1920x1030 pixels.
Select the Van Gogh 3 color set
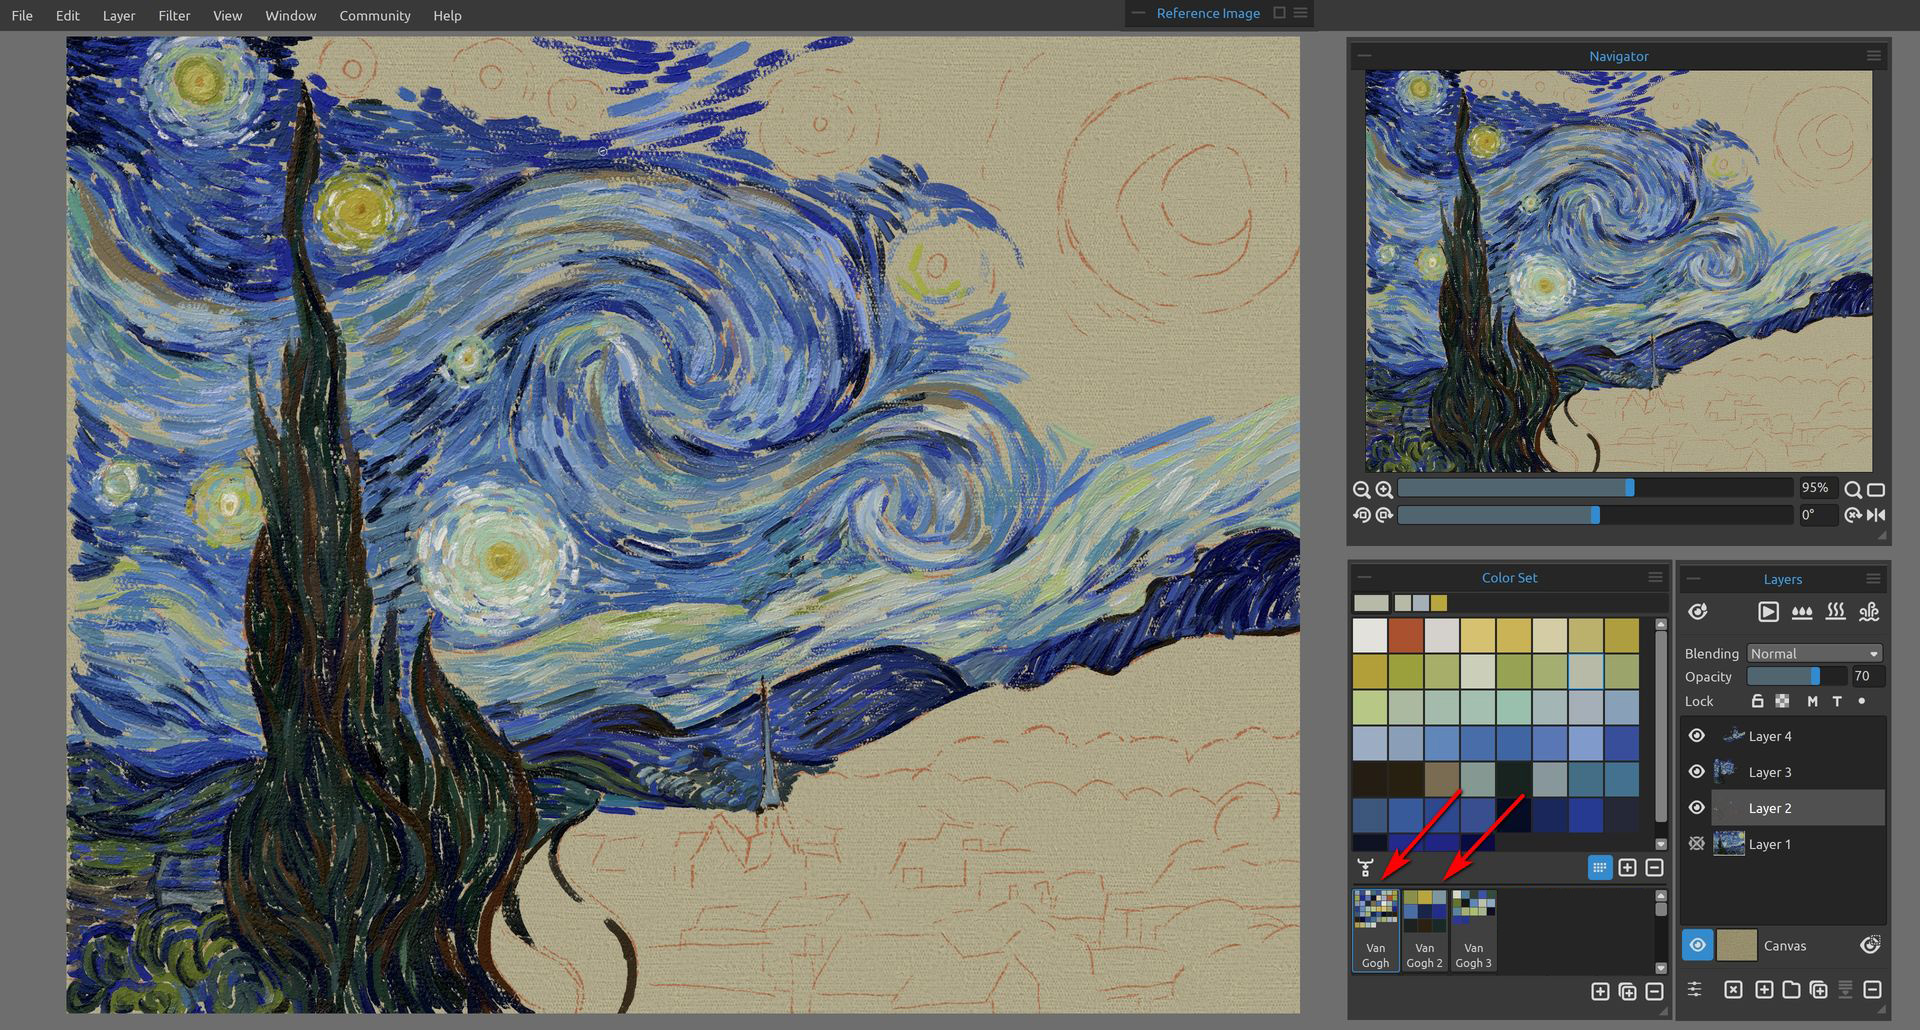pos(1473,930)
